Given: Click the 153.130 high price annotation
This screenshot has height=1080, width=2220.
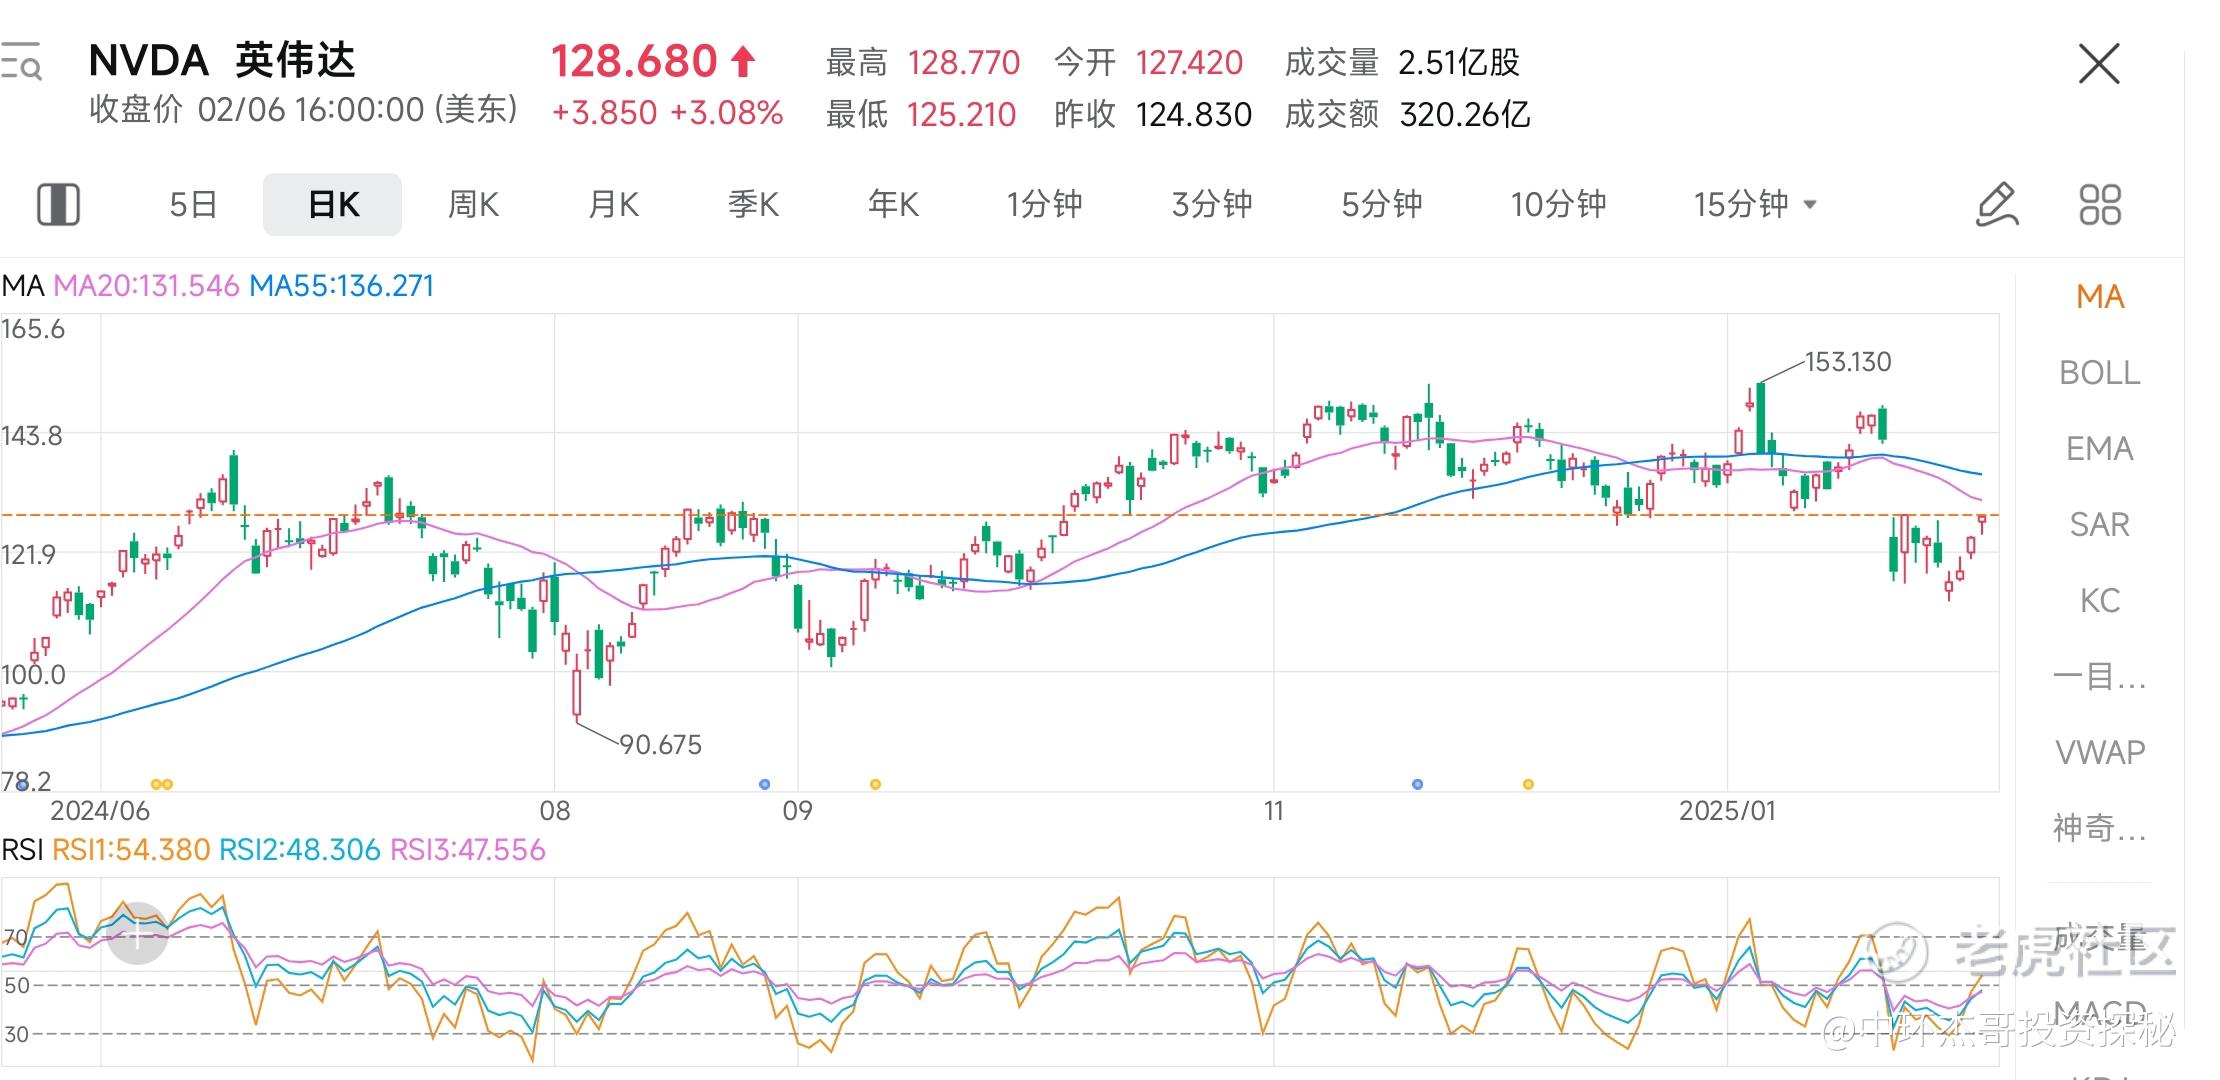Looking at the screenshot, I should [1847, 362].
